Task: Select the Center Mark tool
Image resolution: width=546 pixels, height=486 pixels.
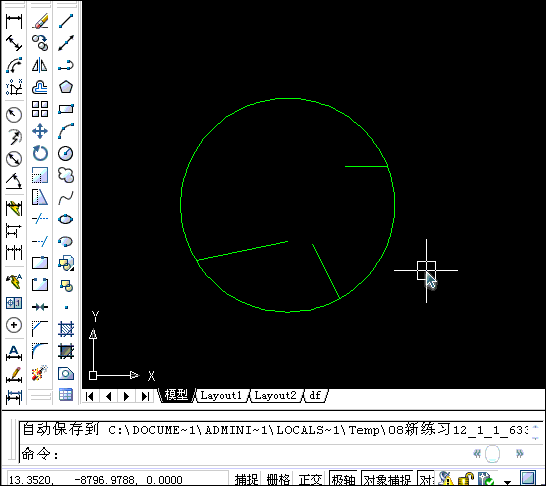Action: [x=14, y=325]
